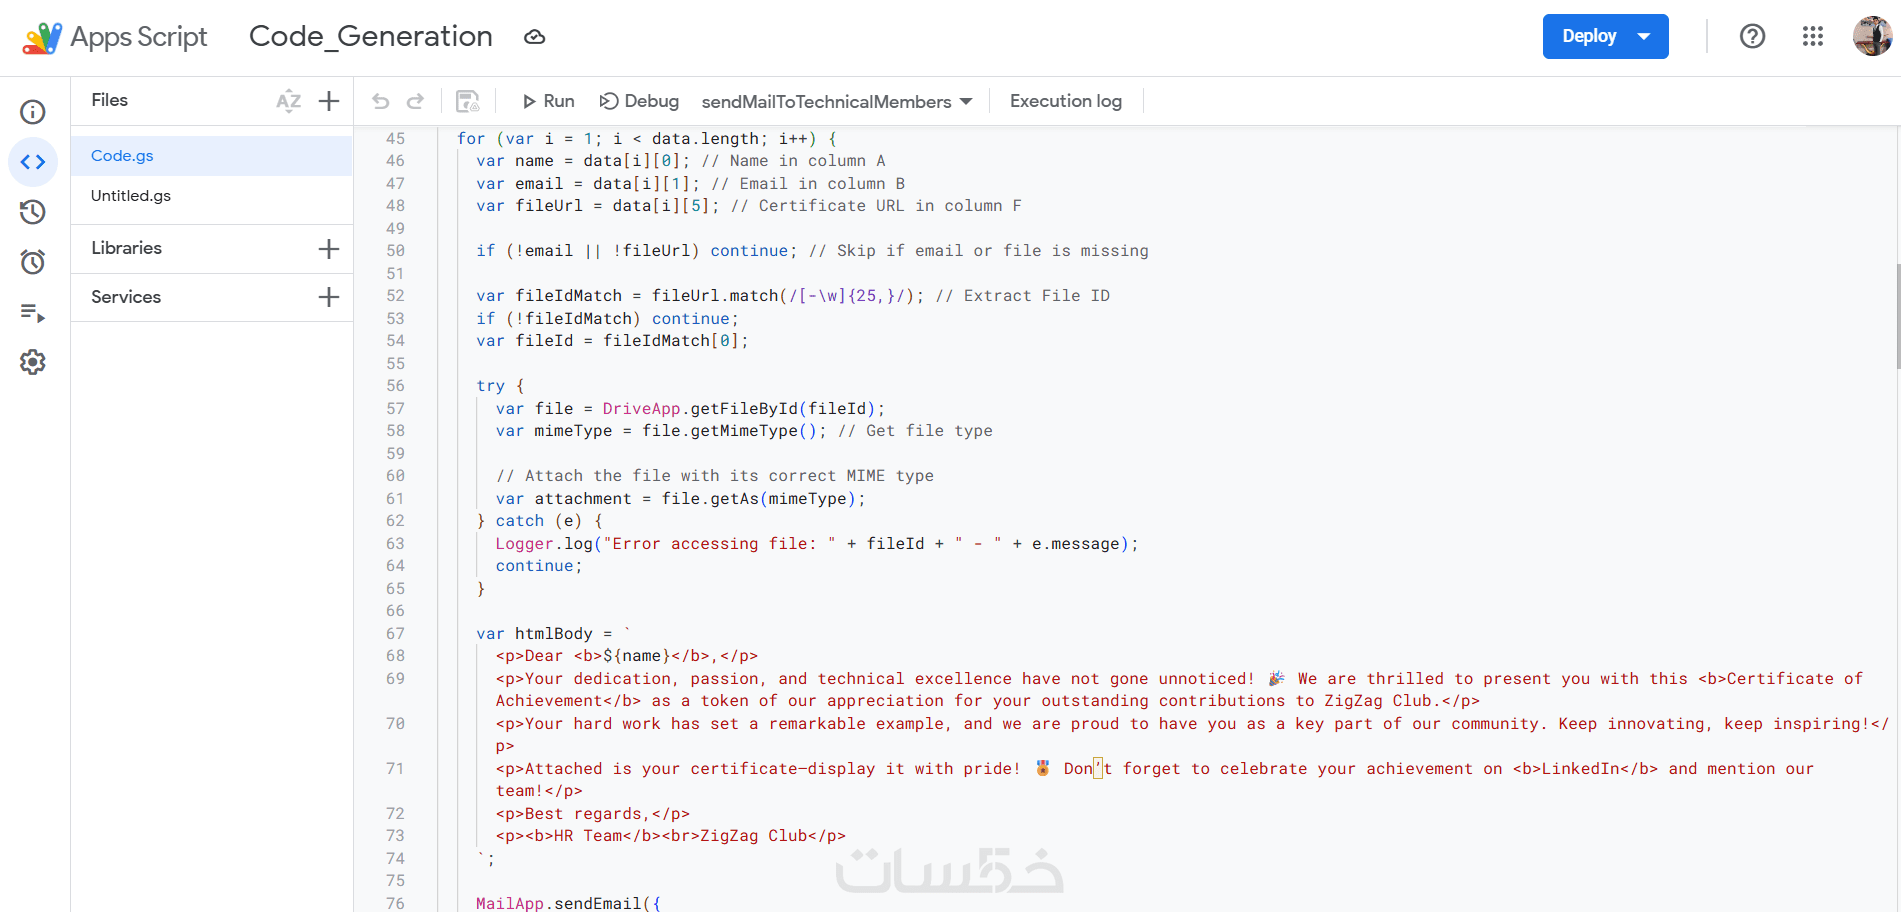Expand the sendMailToTechnicalMembers function dropdown
Image resolution: width=1901 pixels, height=912 pixels.
pyautogui.click(x=837, y=101)
